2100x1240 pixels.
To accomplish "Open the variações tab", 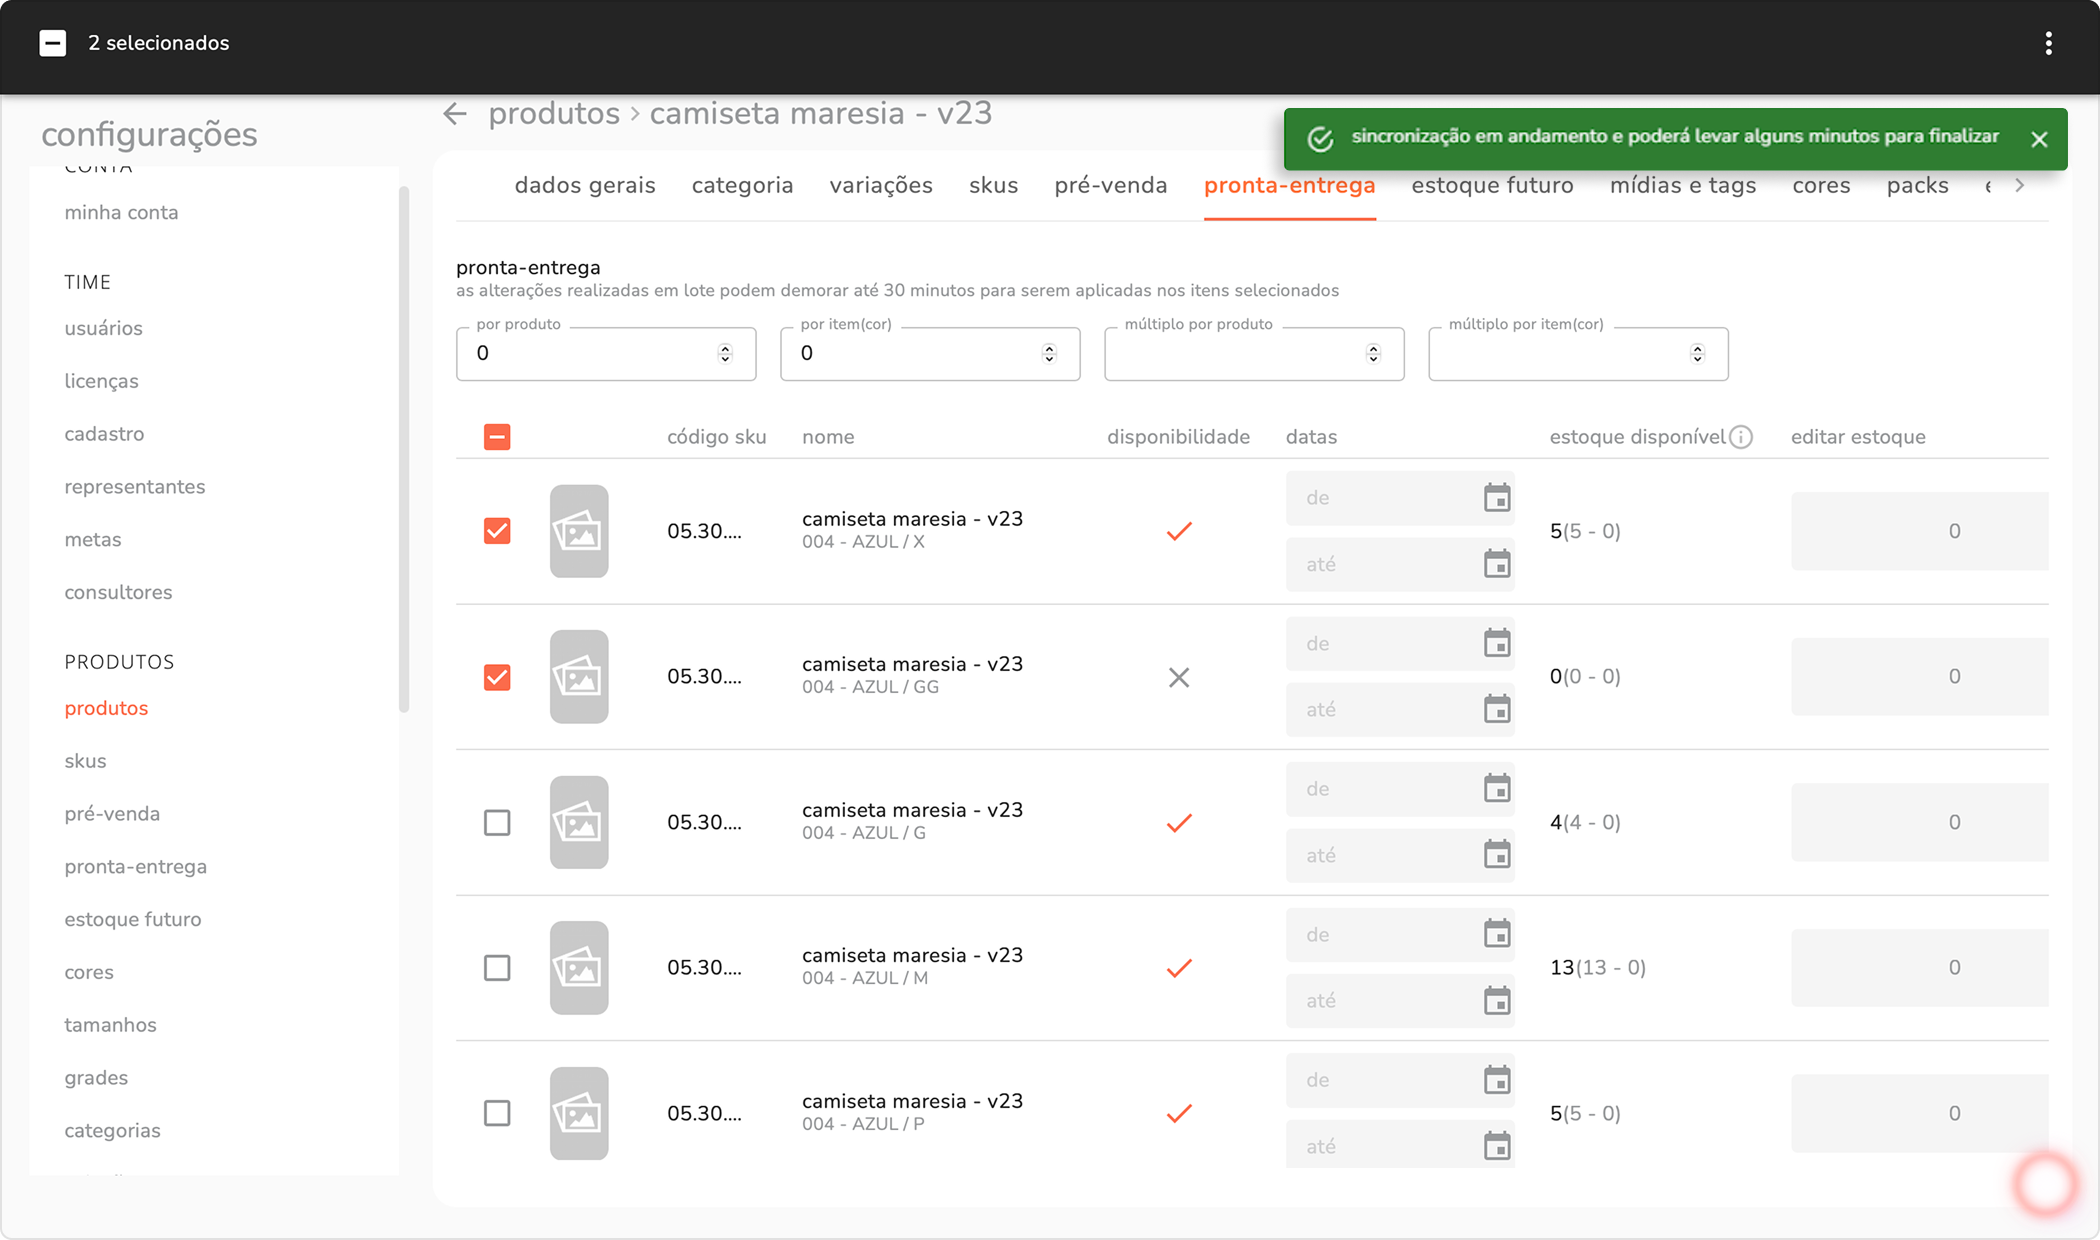I will pyautogui.click(x=880, y=186).
